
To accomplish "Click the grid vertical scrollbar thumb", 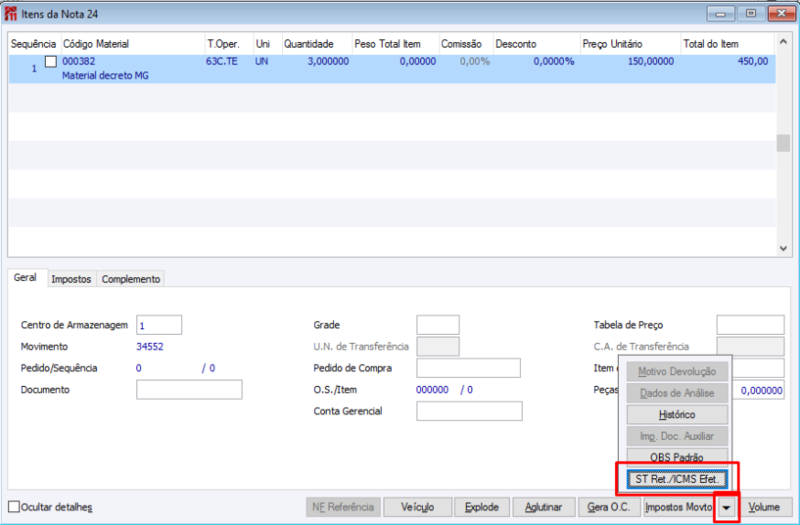I will (783, 143).
